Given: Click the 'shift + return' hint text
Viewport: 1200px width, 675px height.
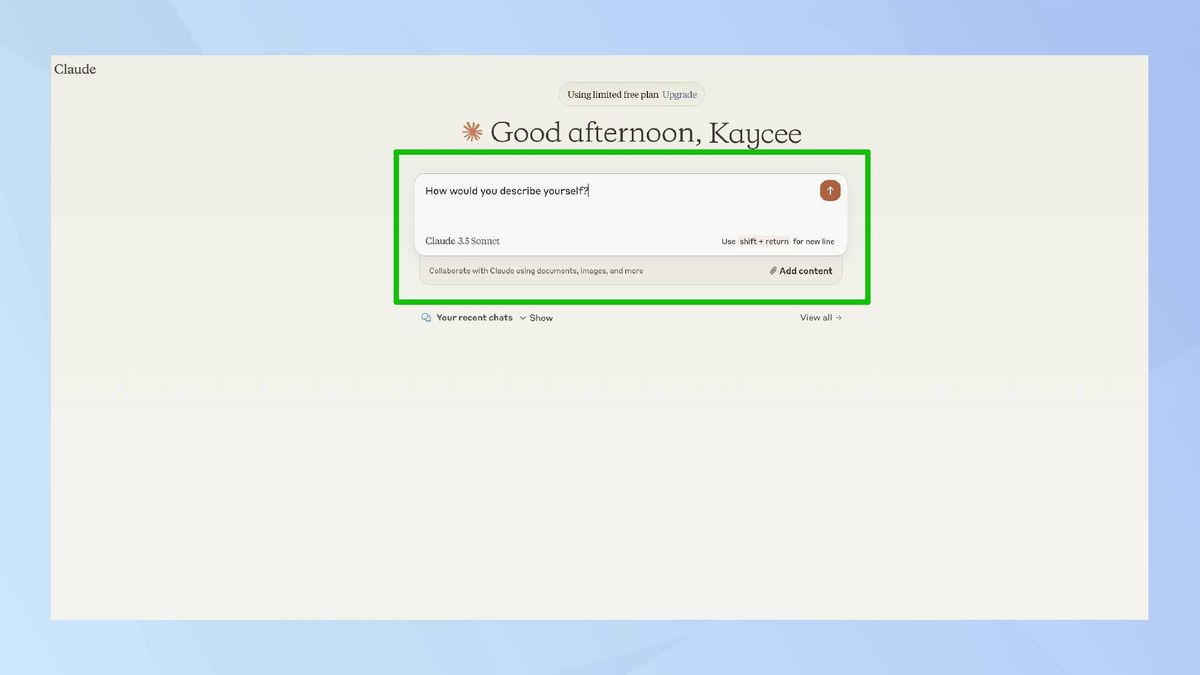Looking at the screenshot, I should pyautogui.click(x=764, y=241).
